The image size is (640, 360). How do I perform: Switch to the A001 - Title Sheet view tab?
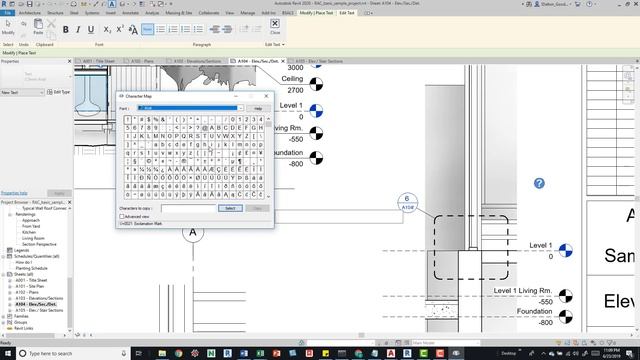pos(98,61)
